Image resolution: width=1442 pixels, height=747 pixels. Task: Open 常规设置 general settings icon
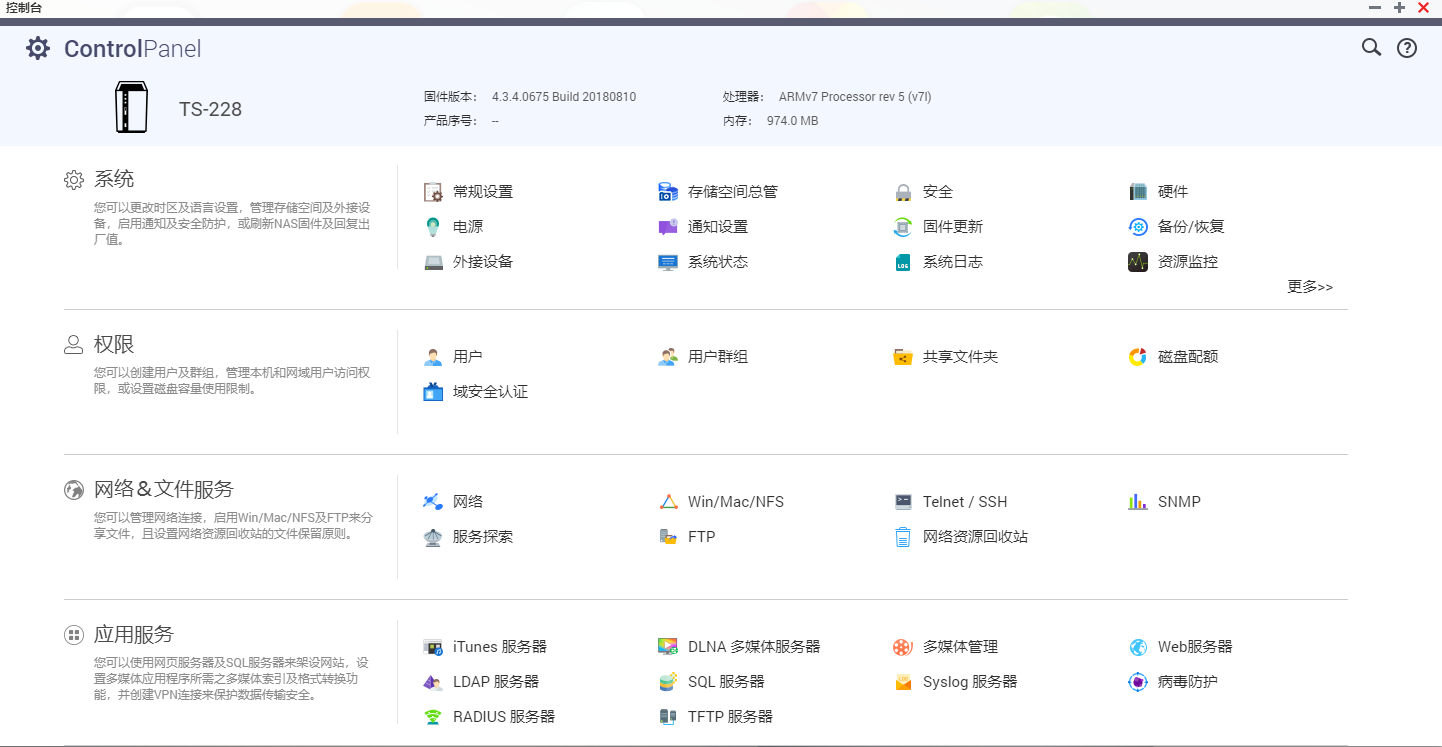(x=433, y=192)
